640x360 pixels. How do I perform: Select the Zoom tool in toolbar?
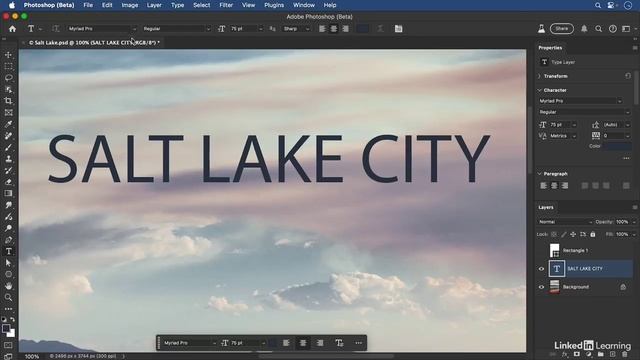coord(8,298)
